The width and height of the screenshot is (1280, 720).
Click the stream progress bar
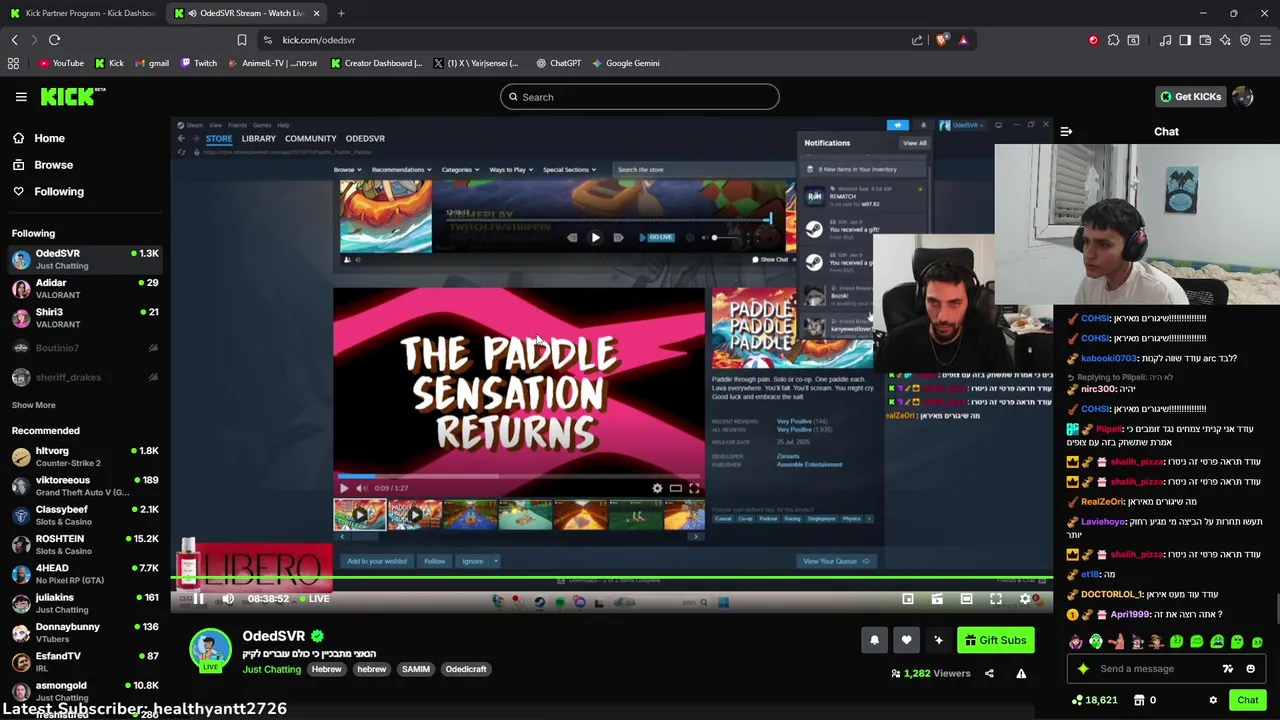point(611,578)
